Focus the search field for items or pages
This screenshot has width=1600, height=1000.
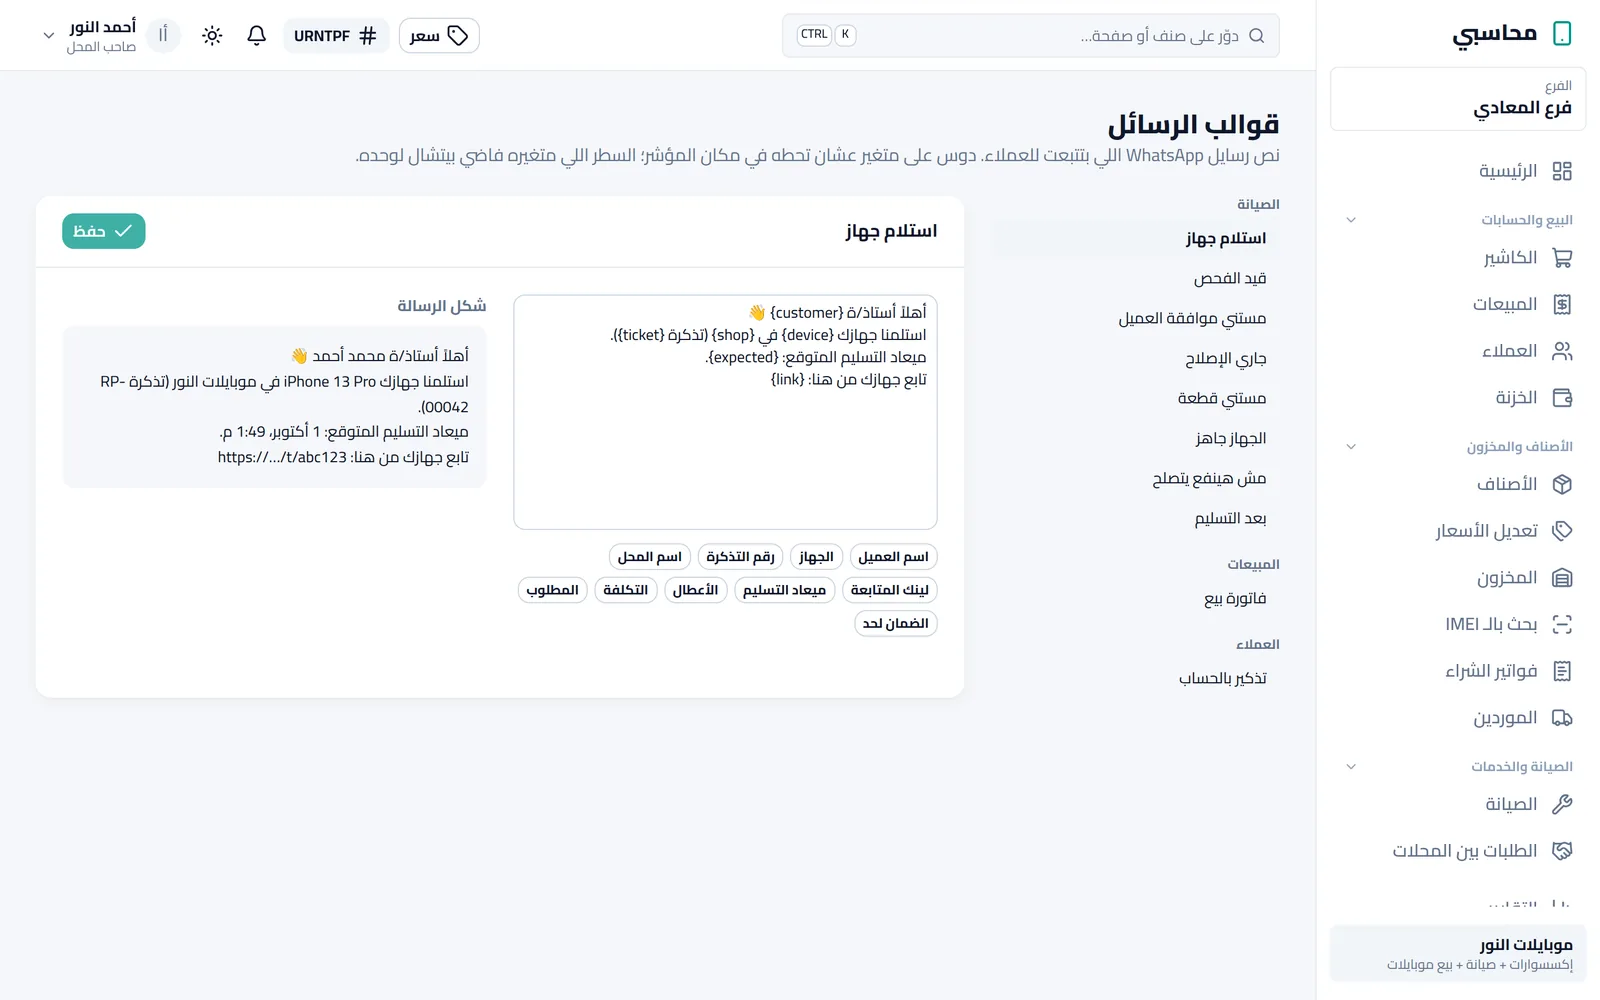click(1031, 36)
